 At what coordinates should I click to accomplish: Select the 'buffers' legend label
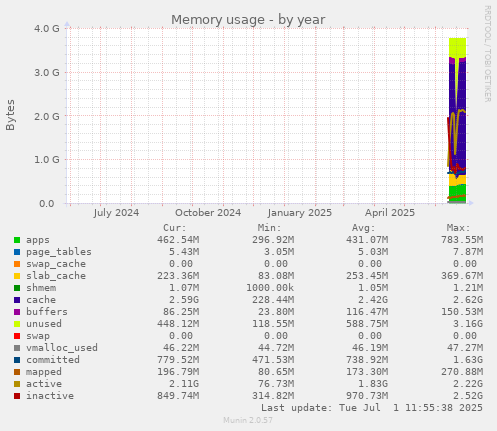pyautogui.click(x=47, y=312)
